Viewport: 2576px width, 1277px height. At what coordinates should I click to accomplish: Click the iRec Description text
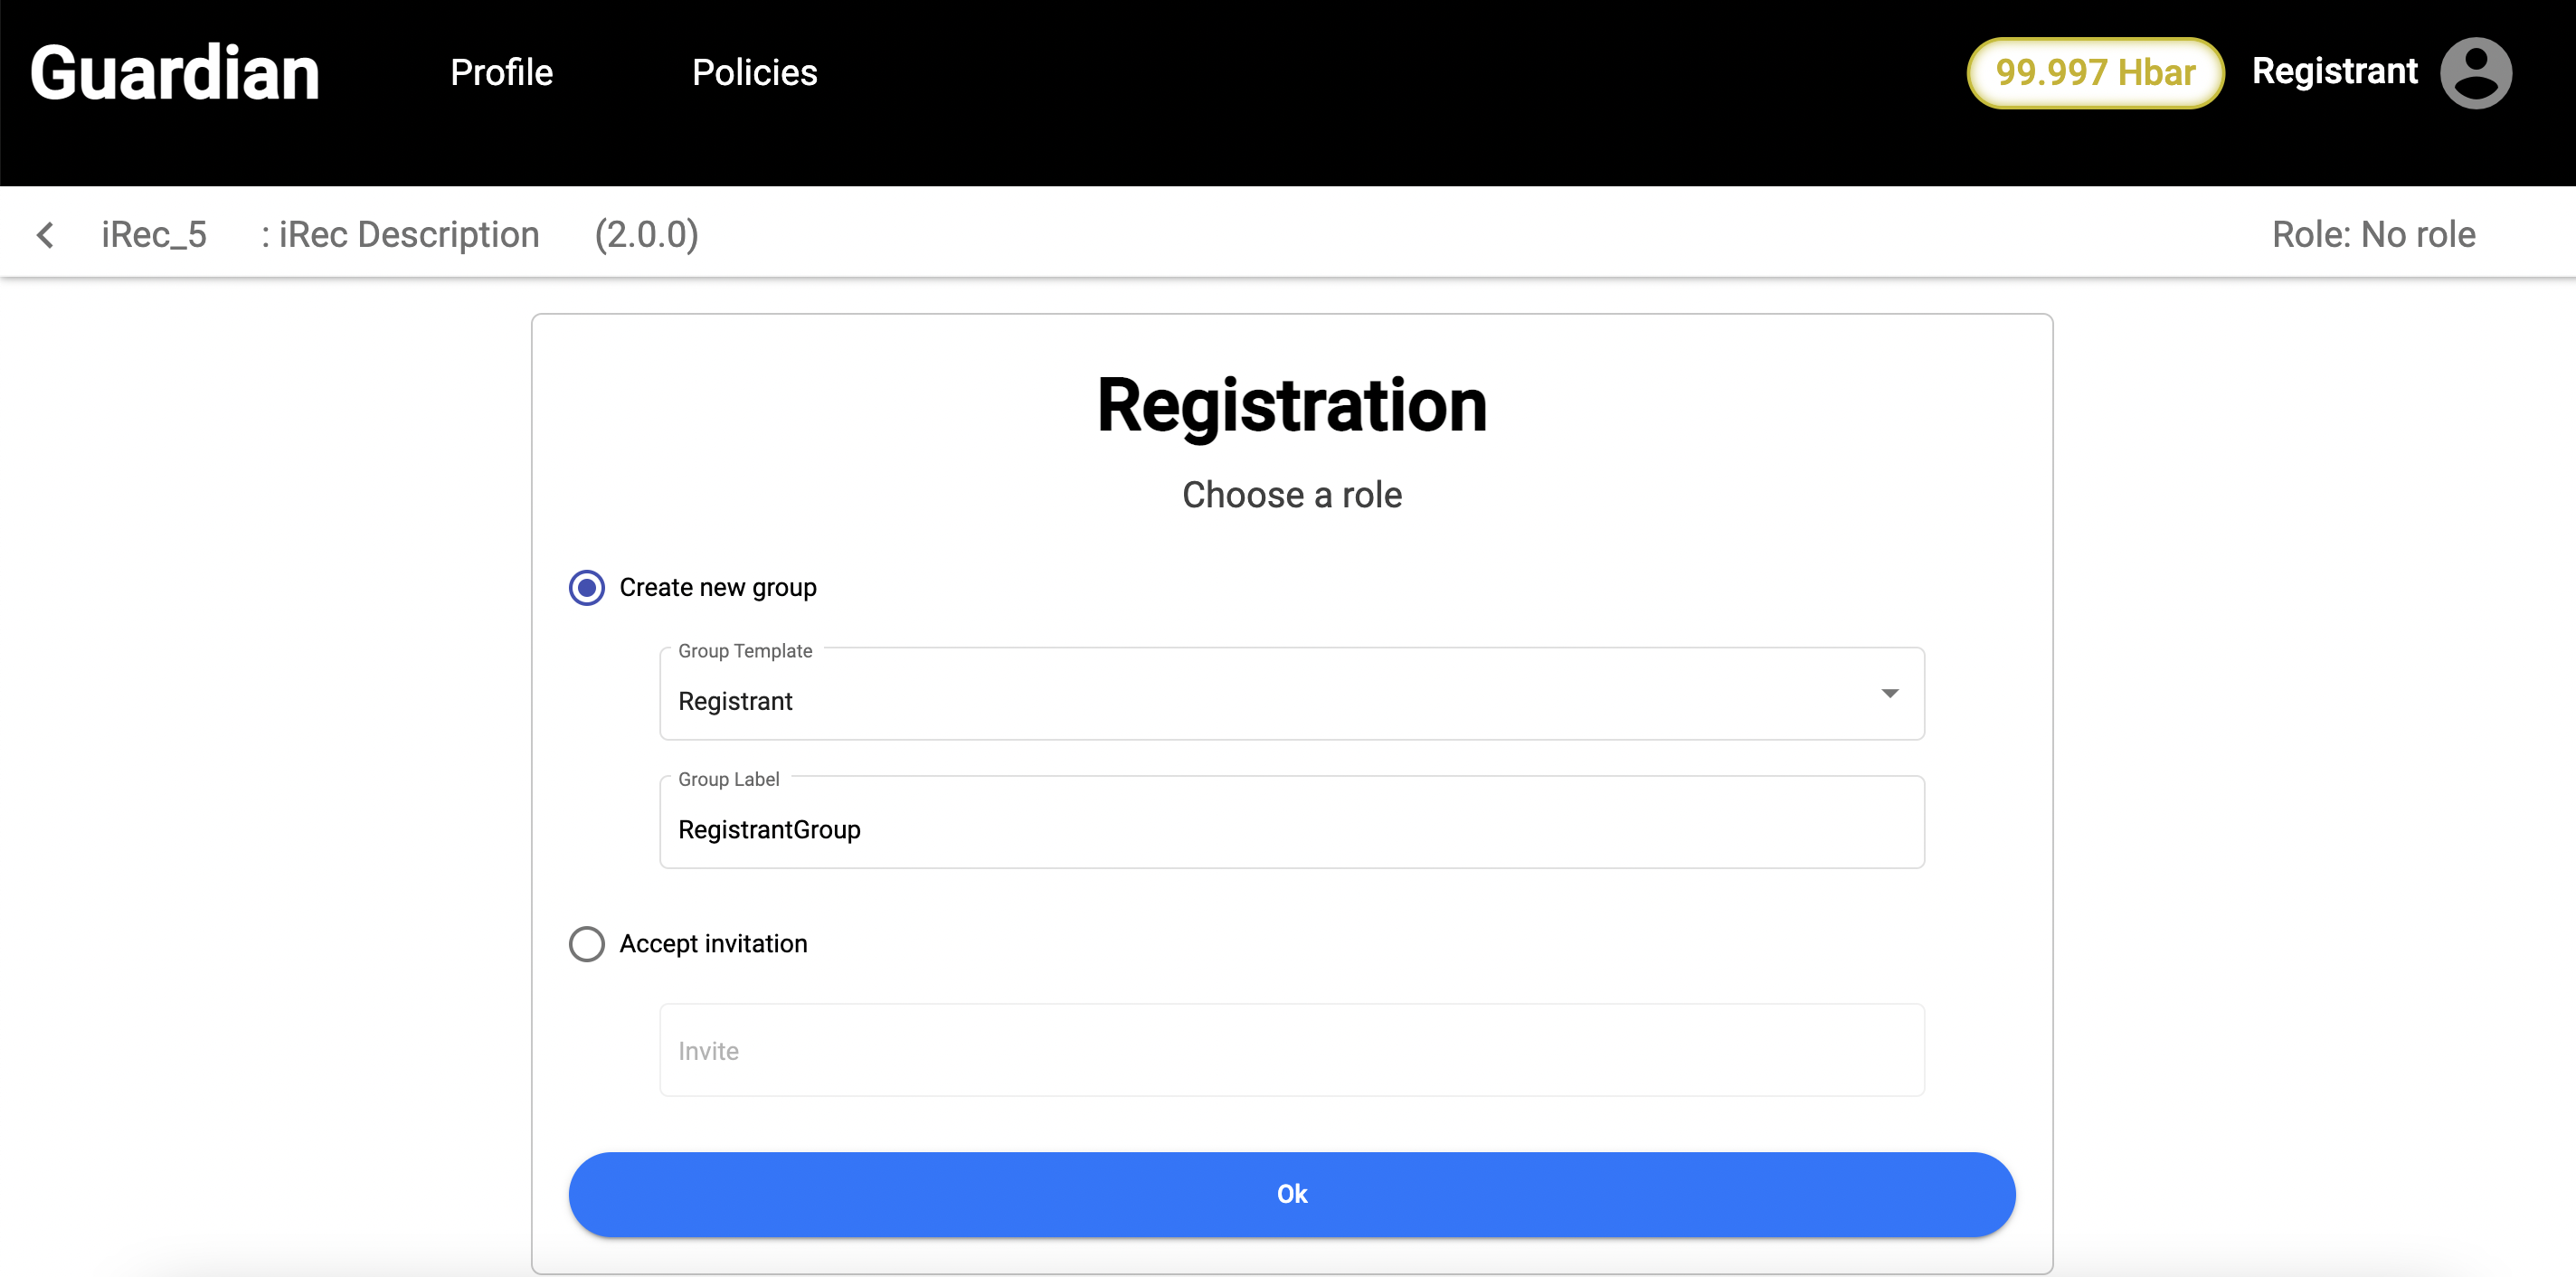point(408,235)
